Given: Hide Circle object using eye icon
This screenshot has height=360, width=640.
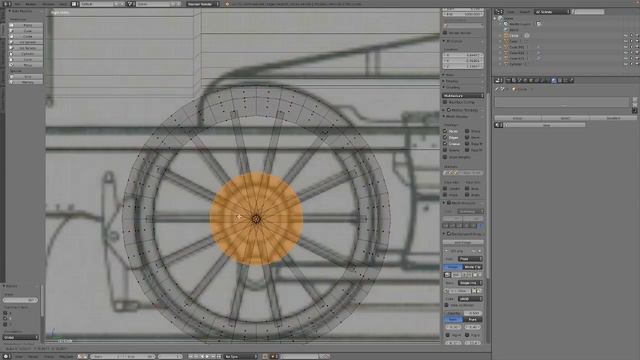Looking at the screenshot, I should 626,36.
